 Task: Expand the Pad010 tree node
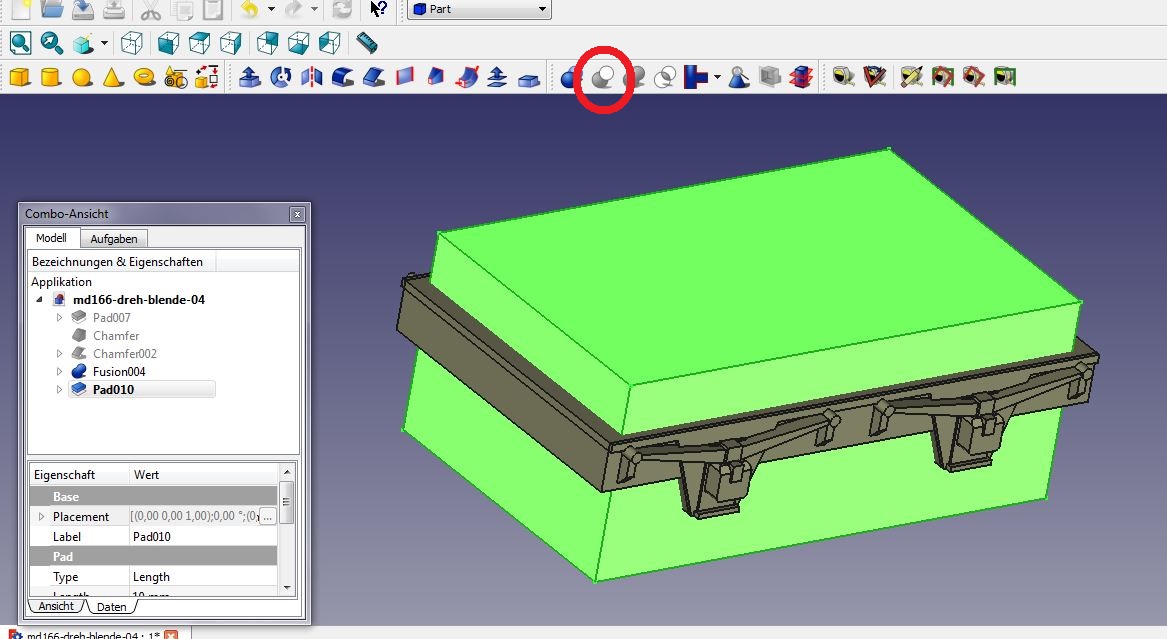60,389
